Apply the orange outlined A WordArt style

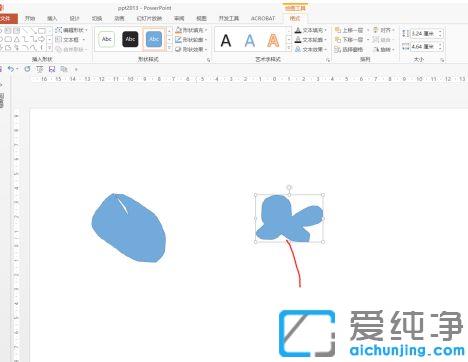click(x=273, y=41)
